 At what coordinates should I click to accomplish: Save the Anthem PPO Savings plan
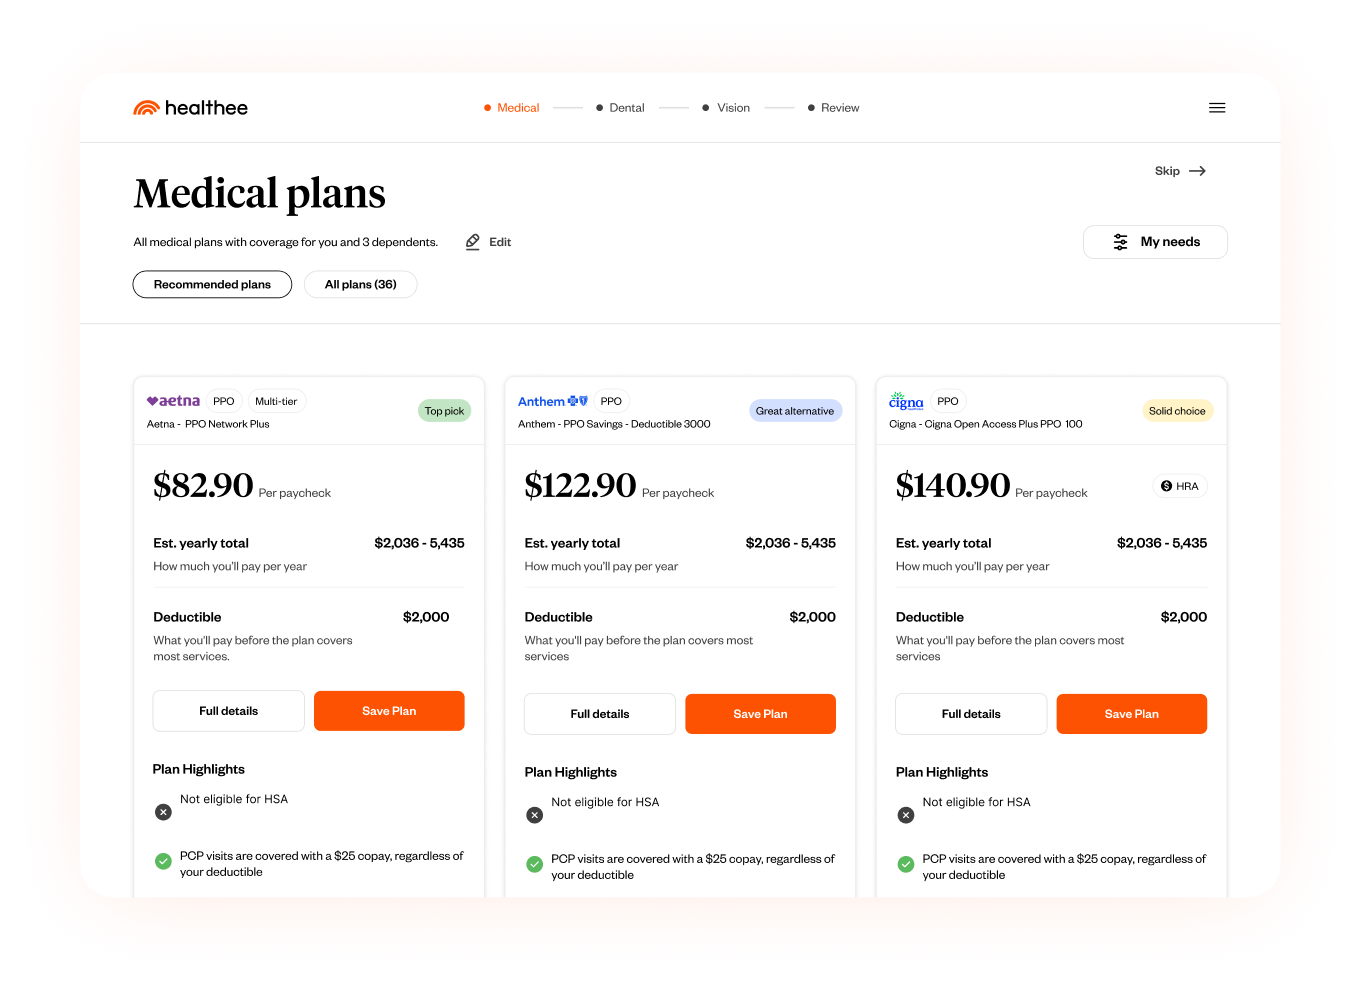coord(760,714)
